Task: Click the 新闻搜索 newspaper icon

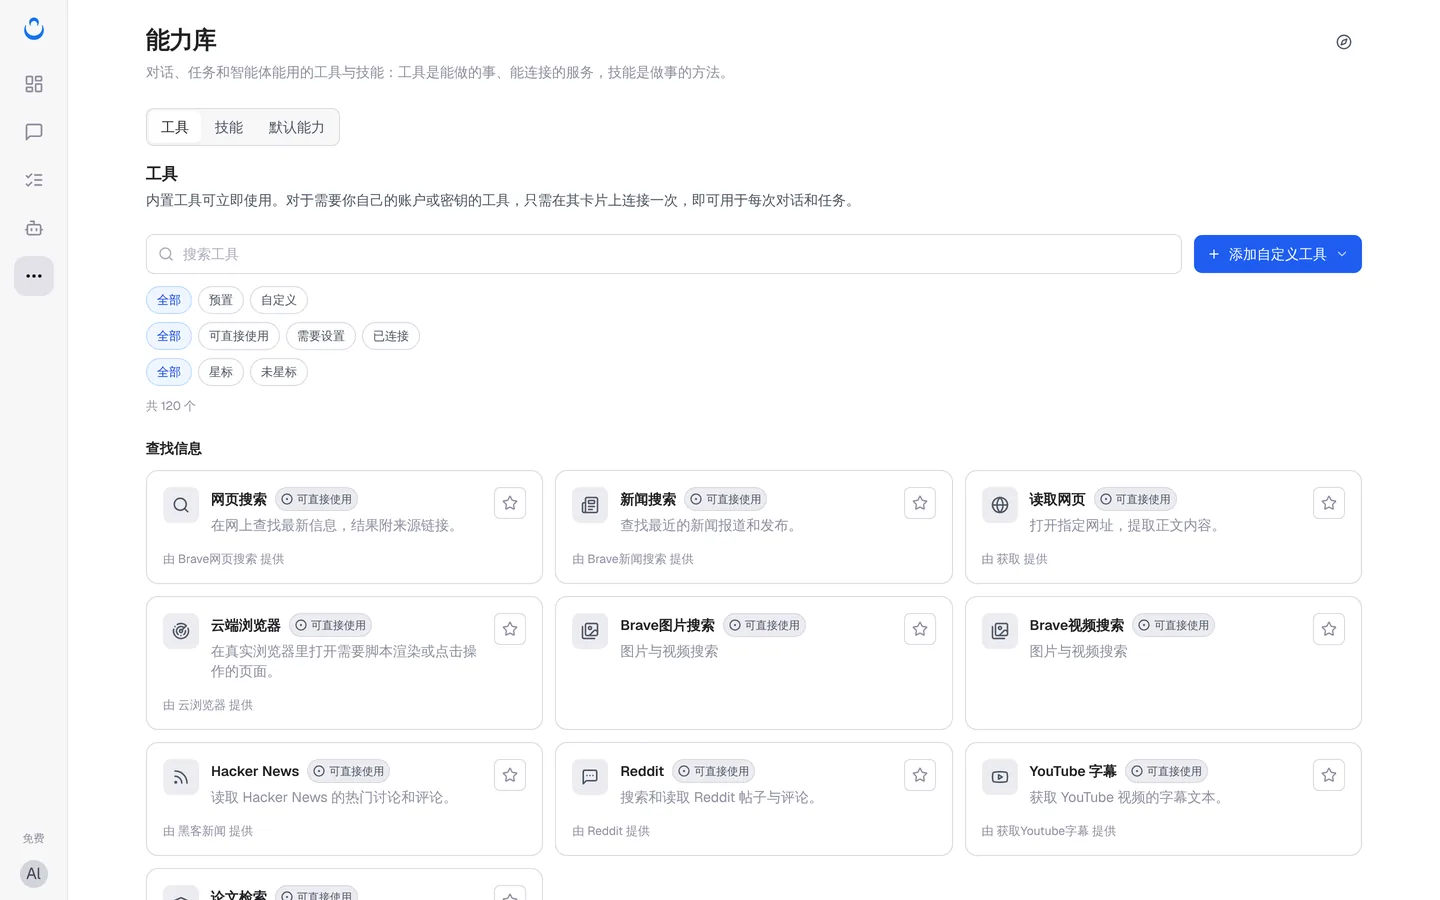Action: 590,505
